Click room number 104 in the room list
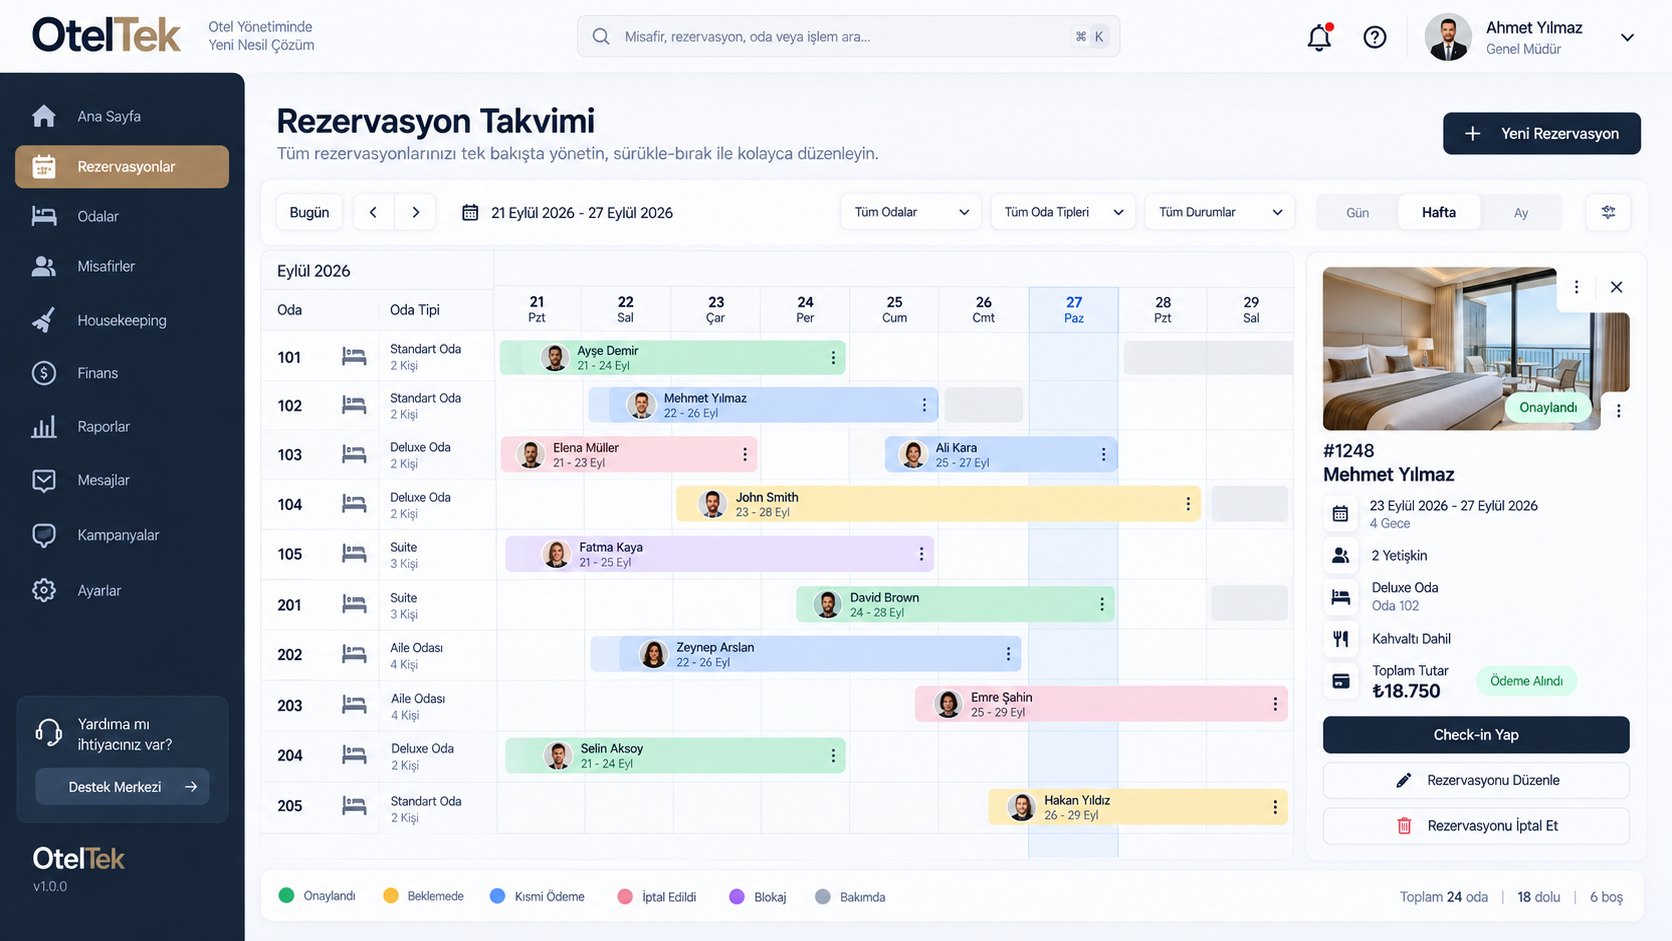The width and height of the screenshot is (1672, 941). coord(290,505)
